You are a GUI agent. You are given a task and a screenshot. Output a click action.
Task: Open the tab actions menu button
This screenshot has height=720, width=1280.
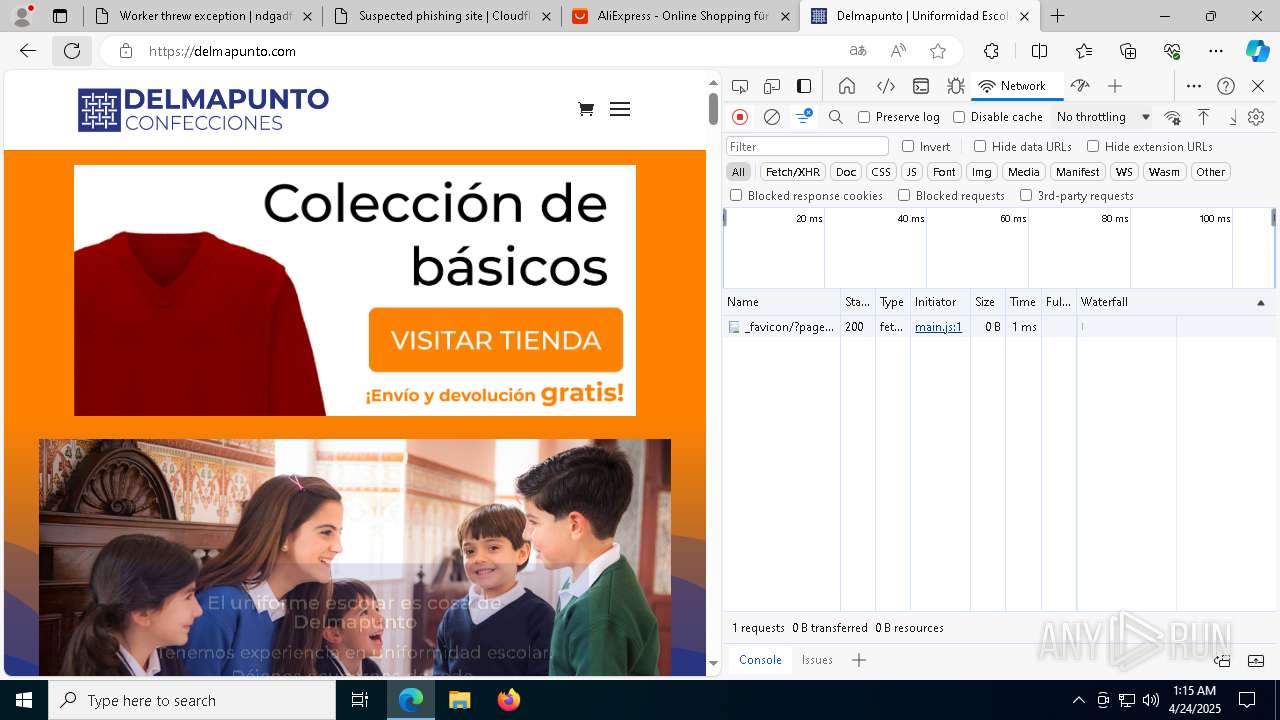(60, 16)
